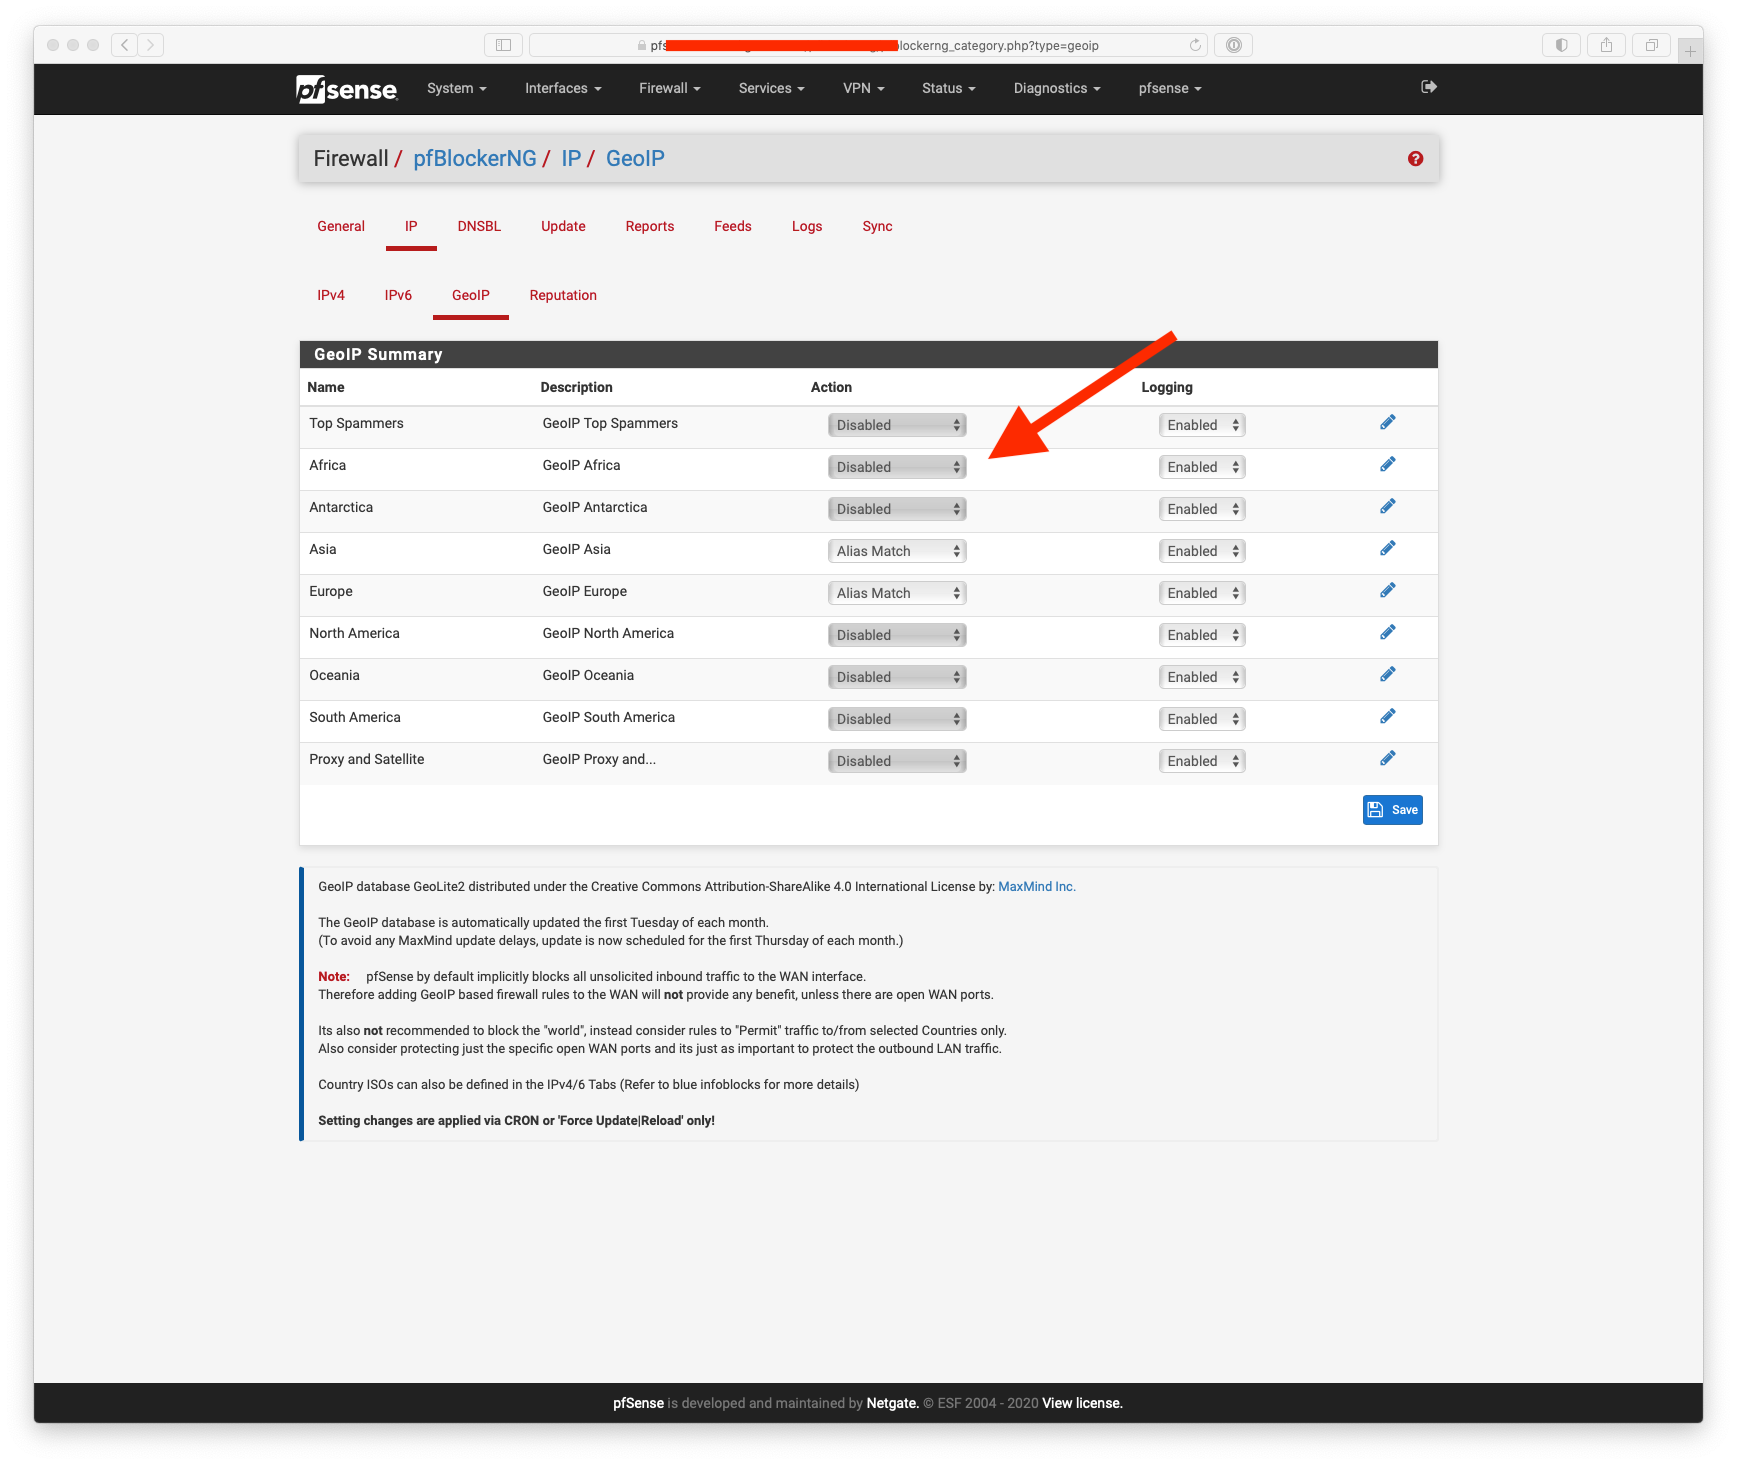Open Africa Action dropdown
This screenshot has height=1465, width=1737.
tap(897, 467)
